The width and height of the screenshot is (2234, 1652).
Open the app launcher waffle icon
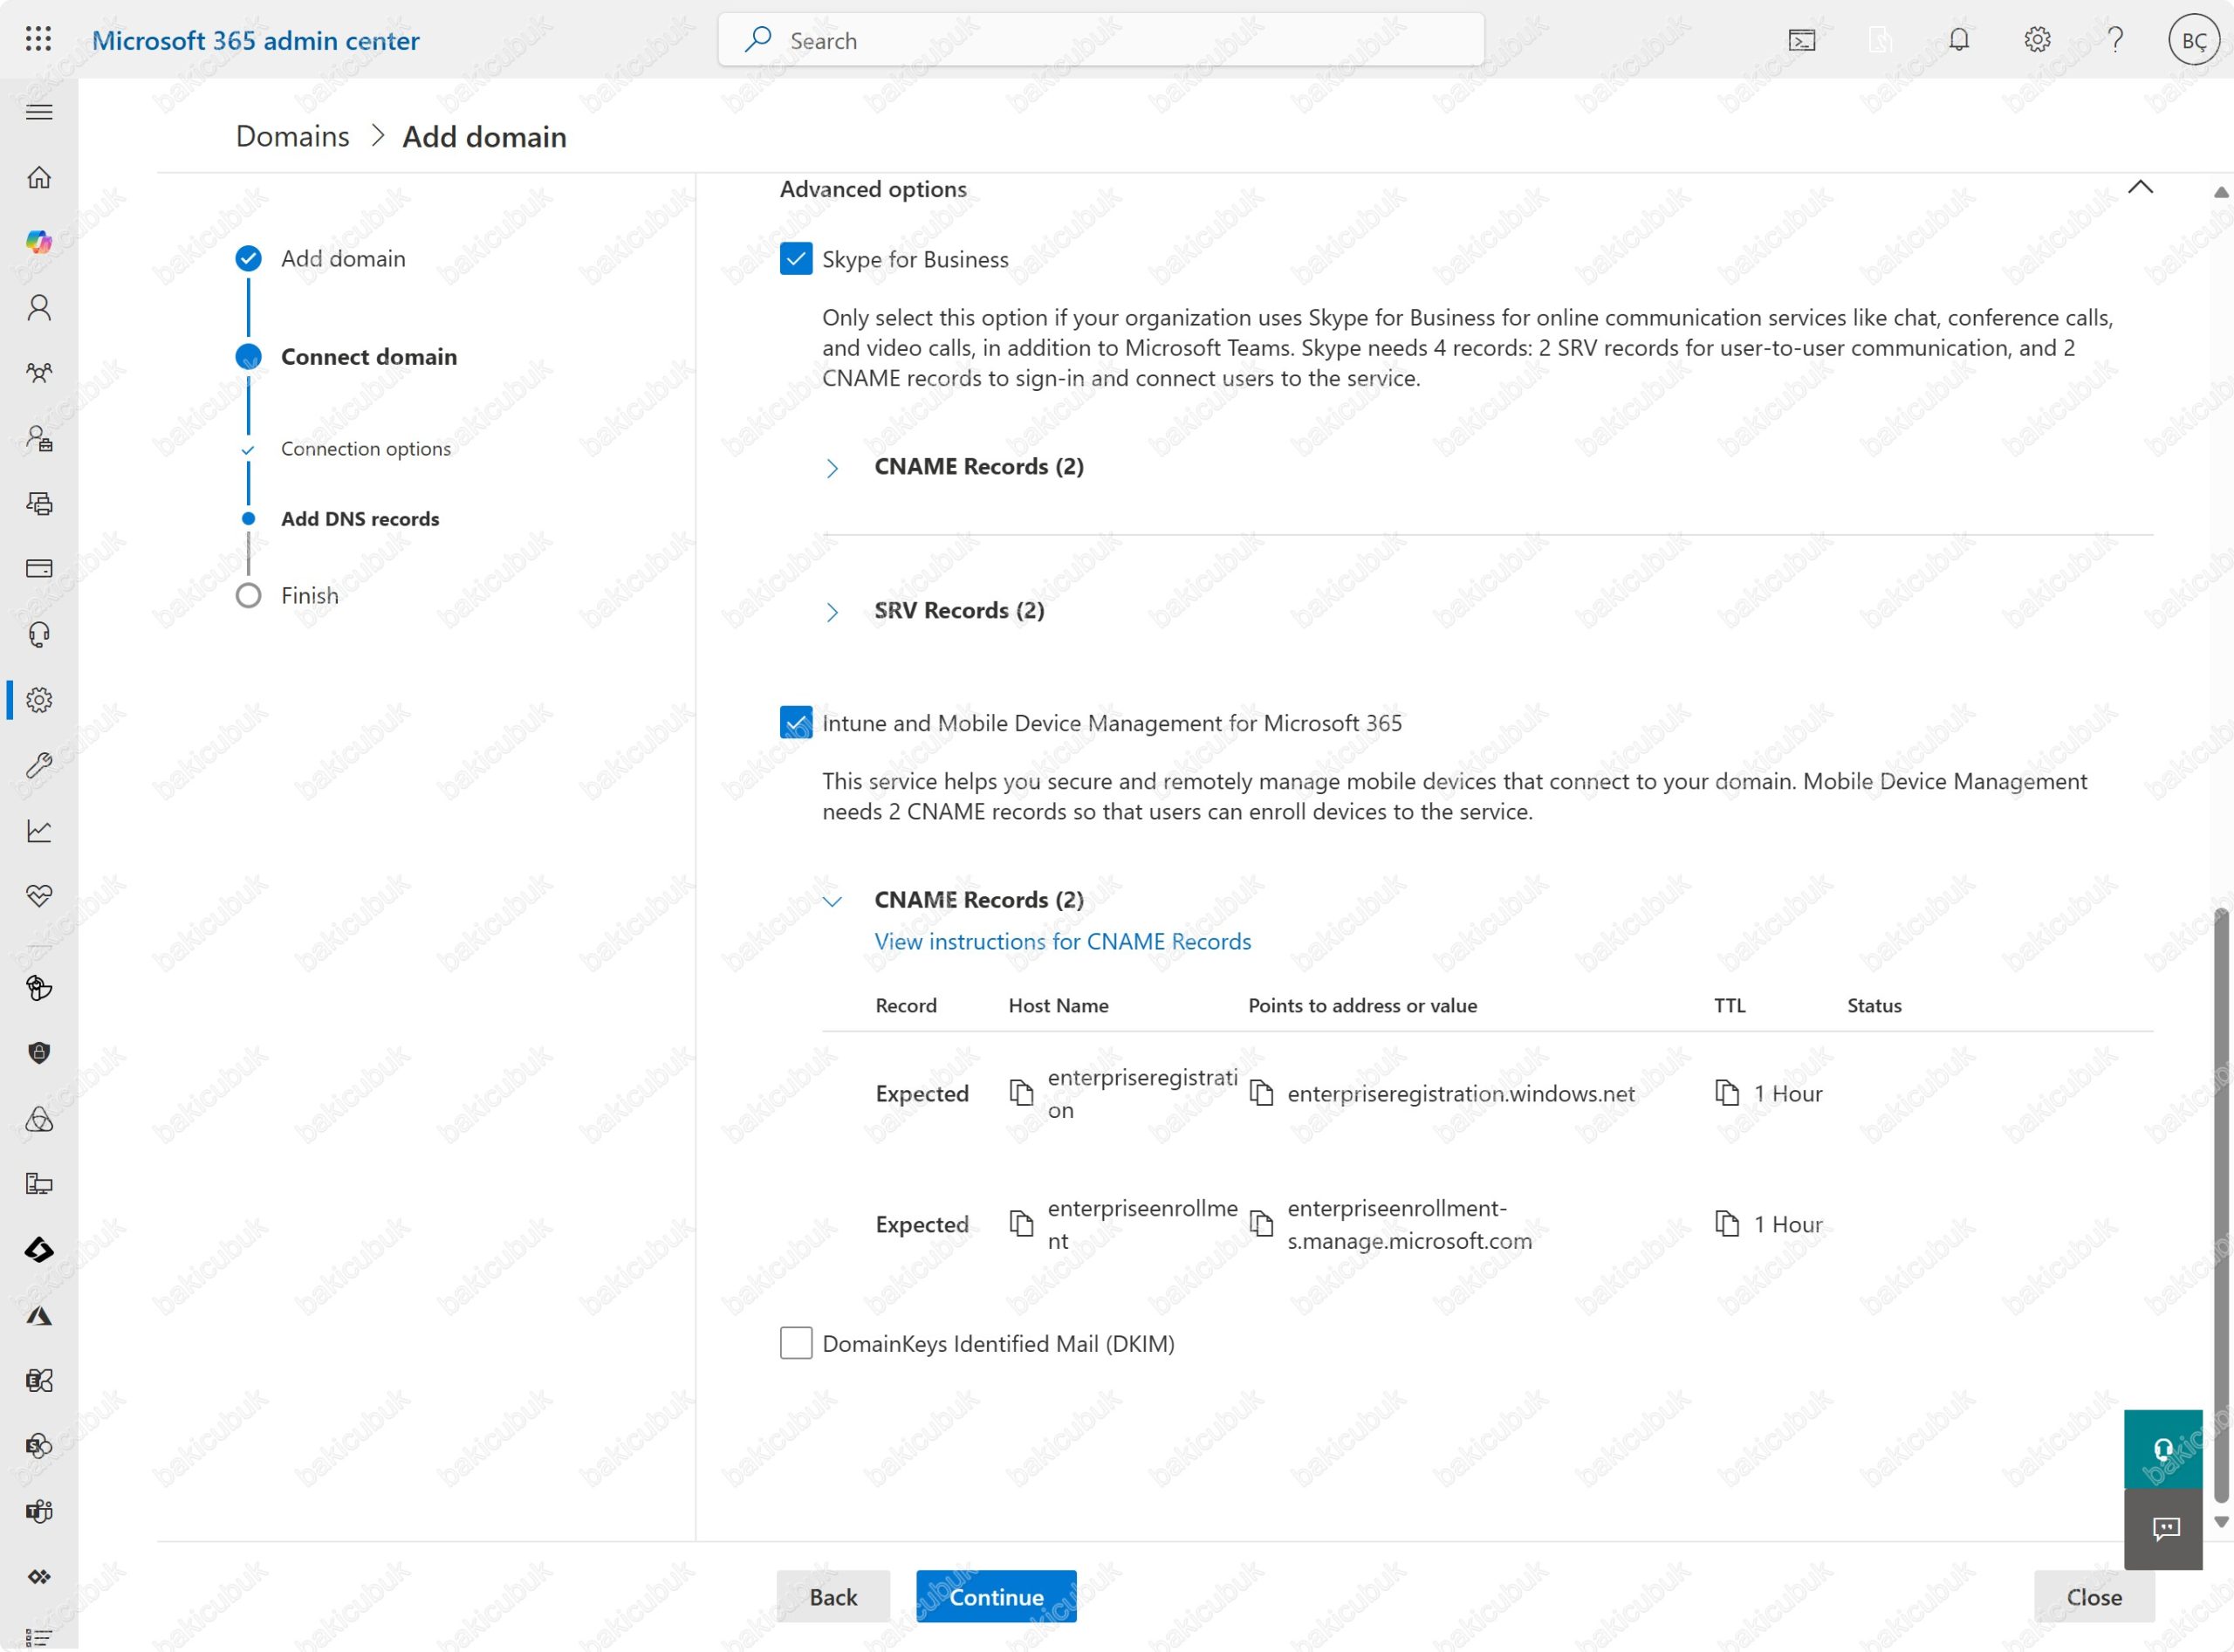coord(38,39)
